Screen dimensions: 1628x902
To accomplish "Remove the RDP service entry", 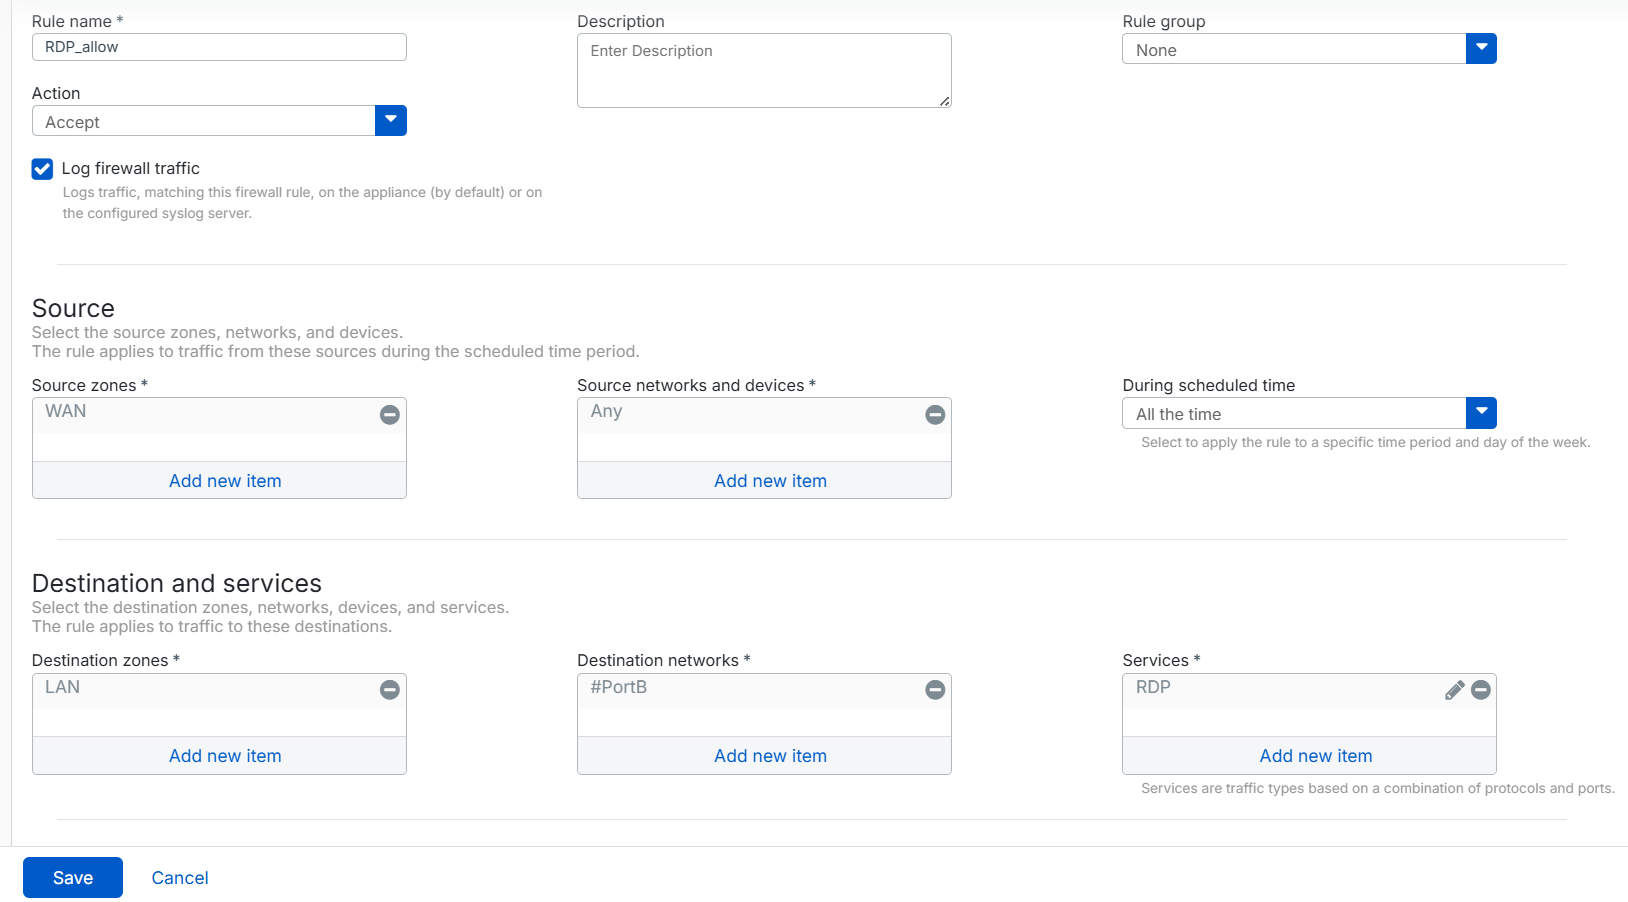I will tap(1481, 689).
